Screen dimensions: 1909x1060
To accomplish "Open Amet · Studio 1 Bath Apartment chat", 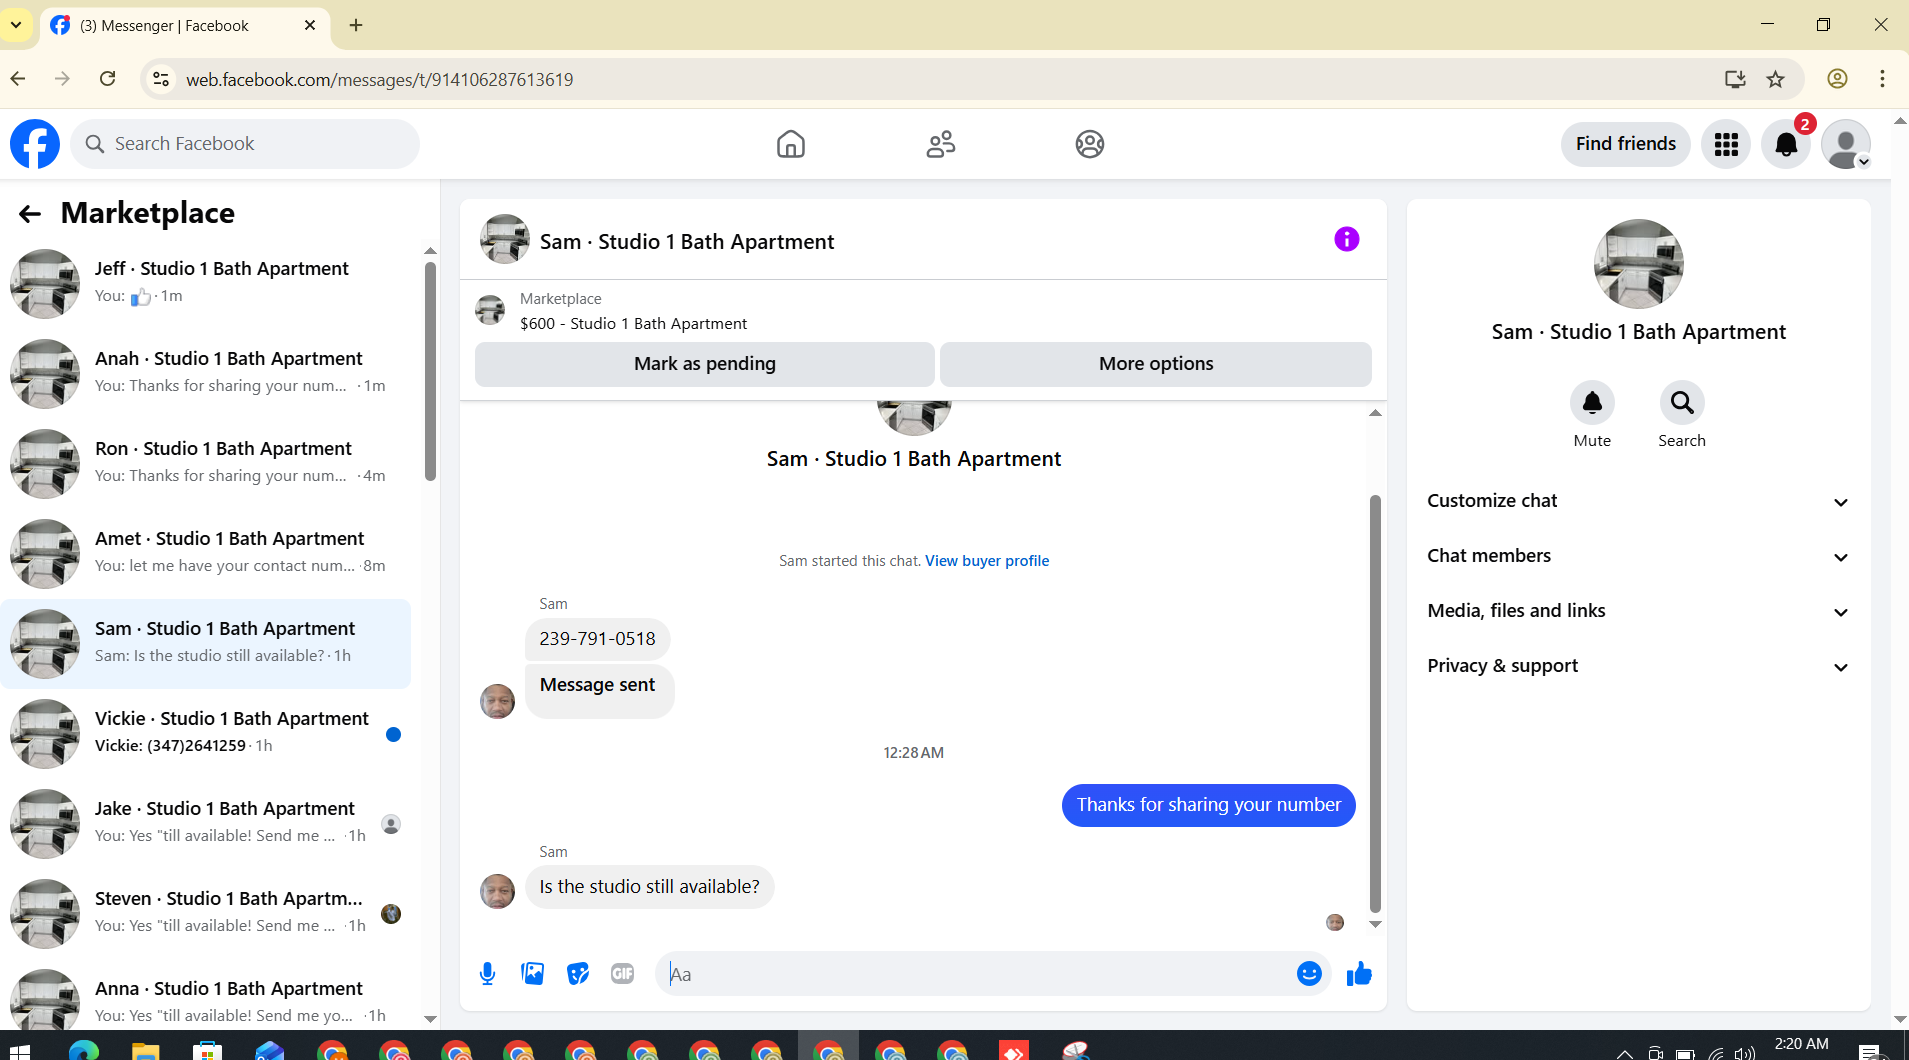I will (206, 553).
